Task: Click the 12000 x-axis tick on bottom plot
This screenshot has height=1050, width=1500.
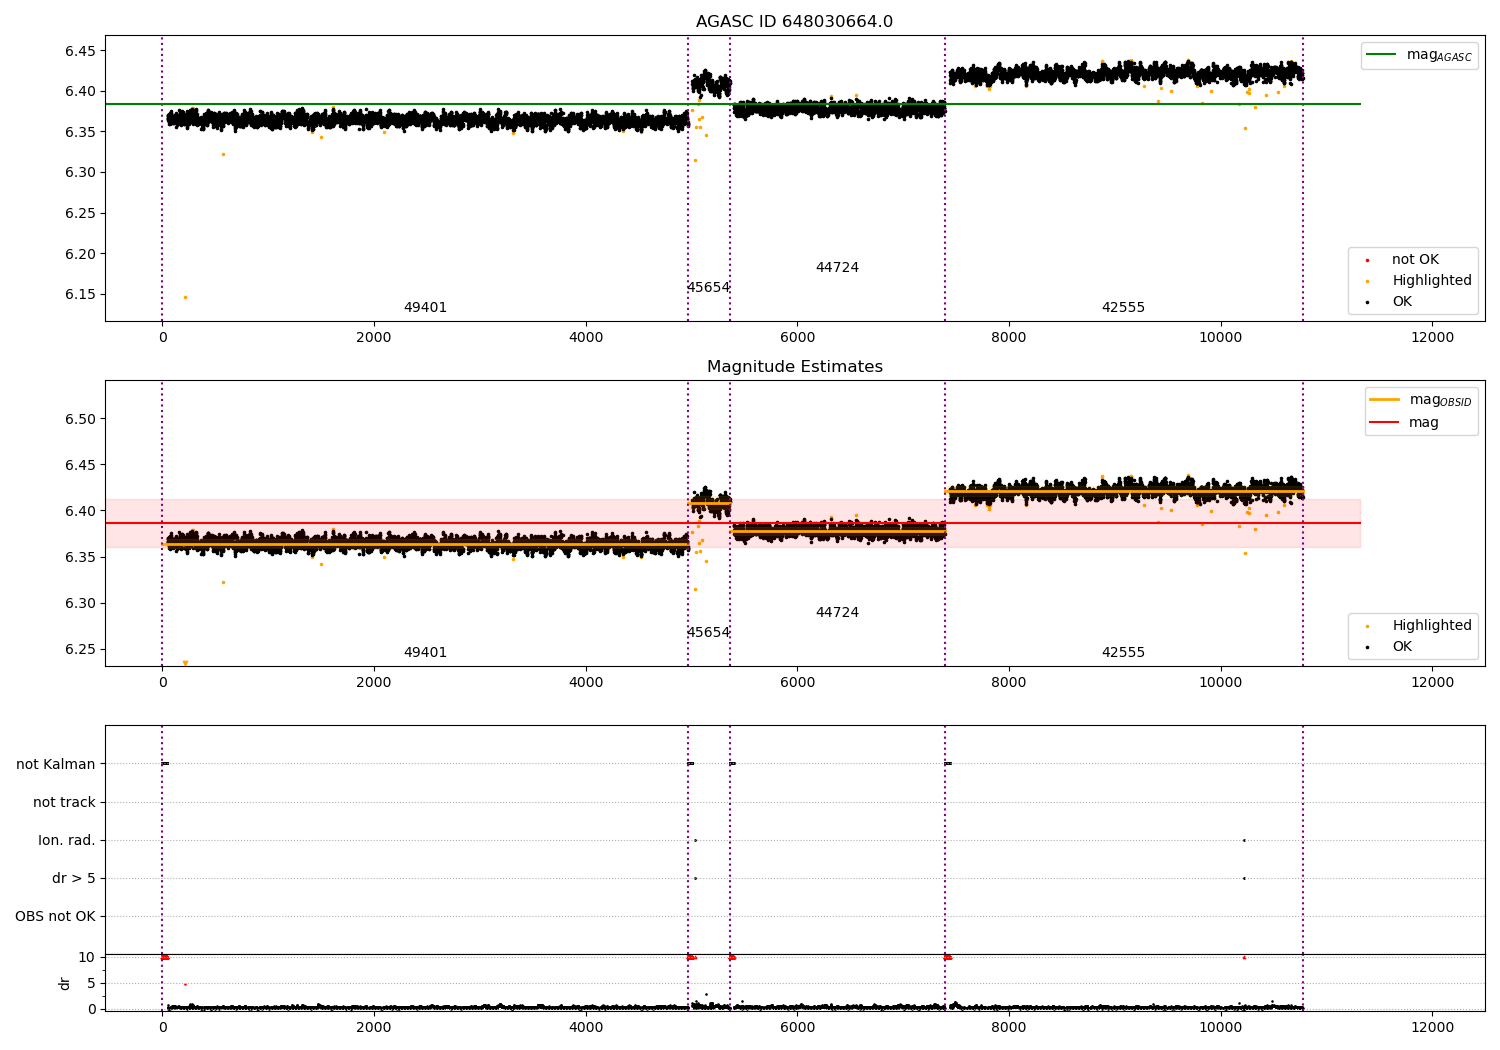Action: coord(1432,1027)
